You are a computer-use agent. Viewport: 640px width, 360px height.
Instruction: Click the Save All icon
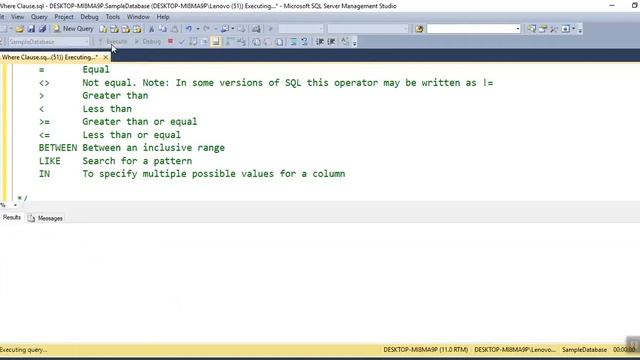(x=42, y=29)
